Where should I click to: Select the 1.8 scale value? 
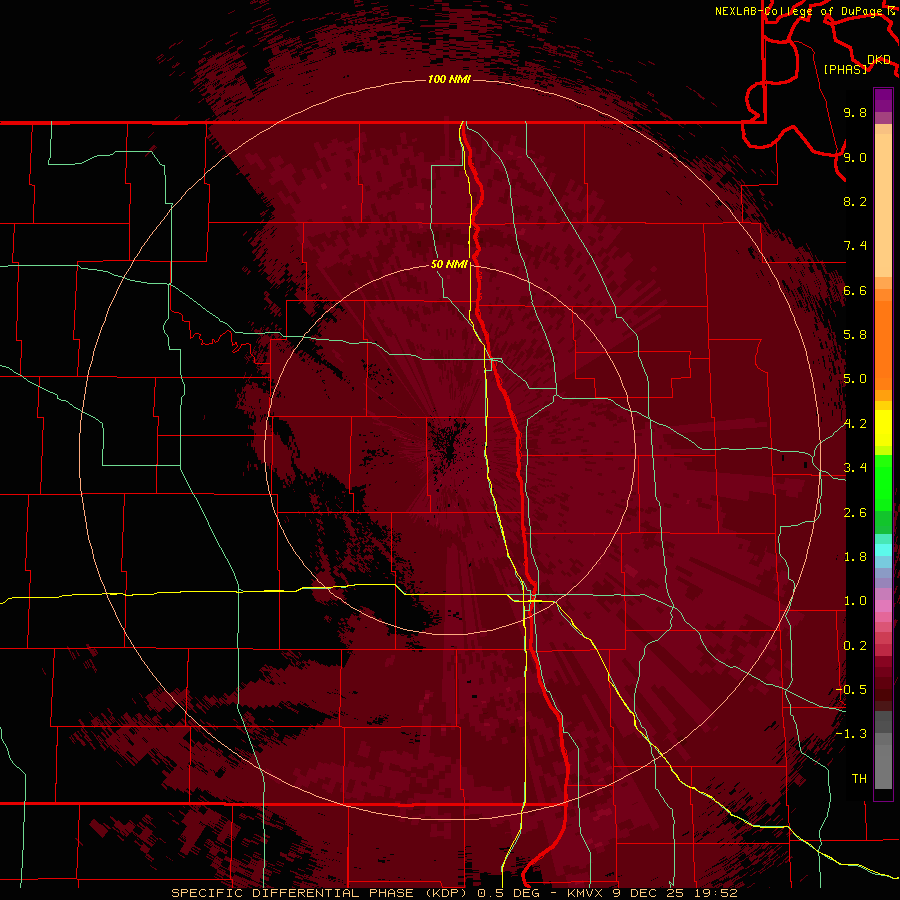point(855,557)
